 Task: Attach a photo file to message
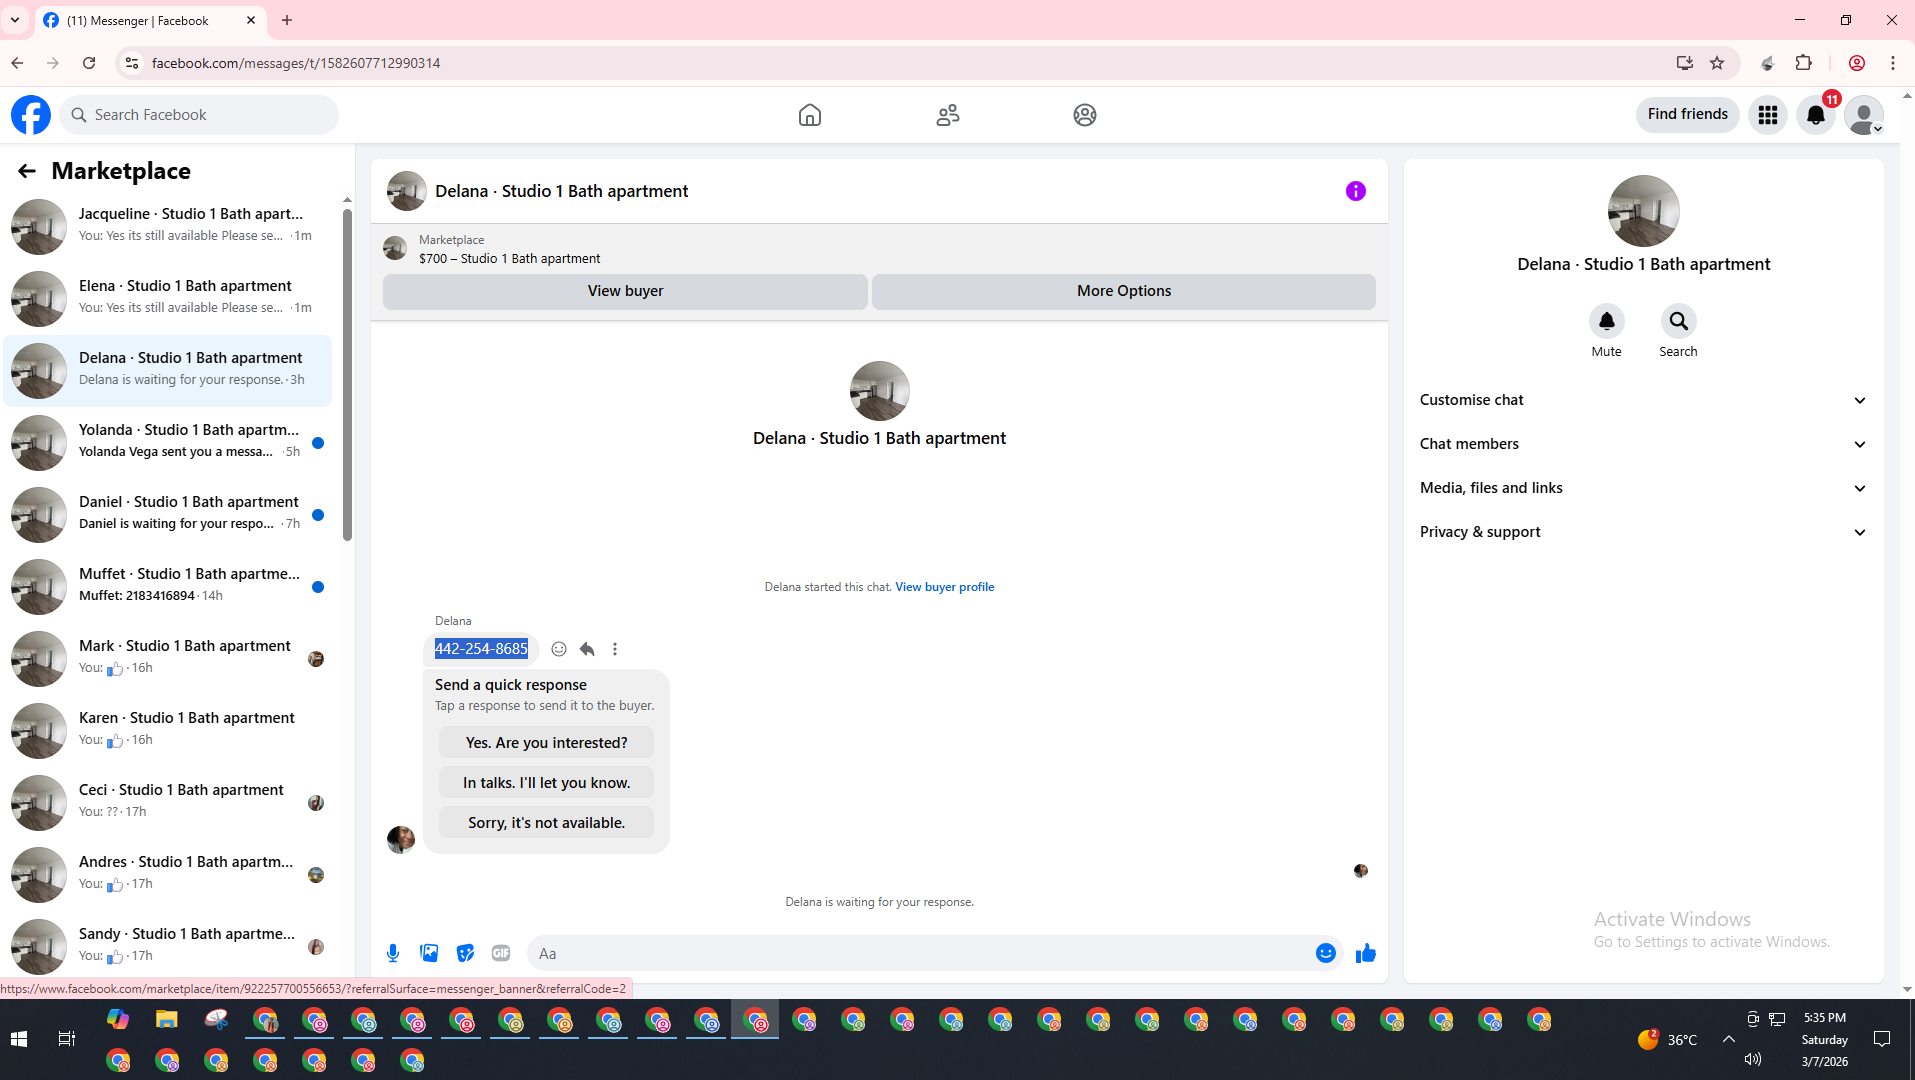coord(429,954)
